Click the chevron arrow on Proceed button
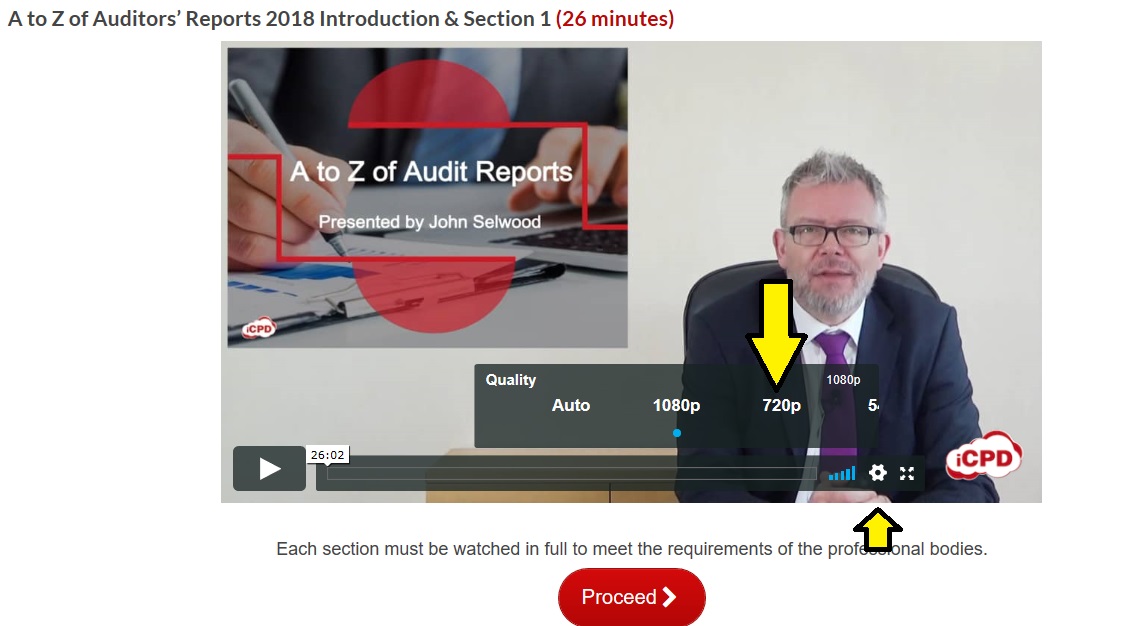 tap(669, 597)
